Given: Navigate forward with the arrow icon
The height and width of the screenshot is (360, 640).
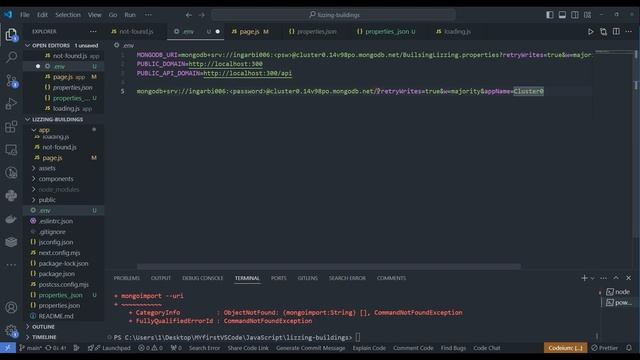Looking at the screenshot, I should [202, 15].
